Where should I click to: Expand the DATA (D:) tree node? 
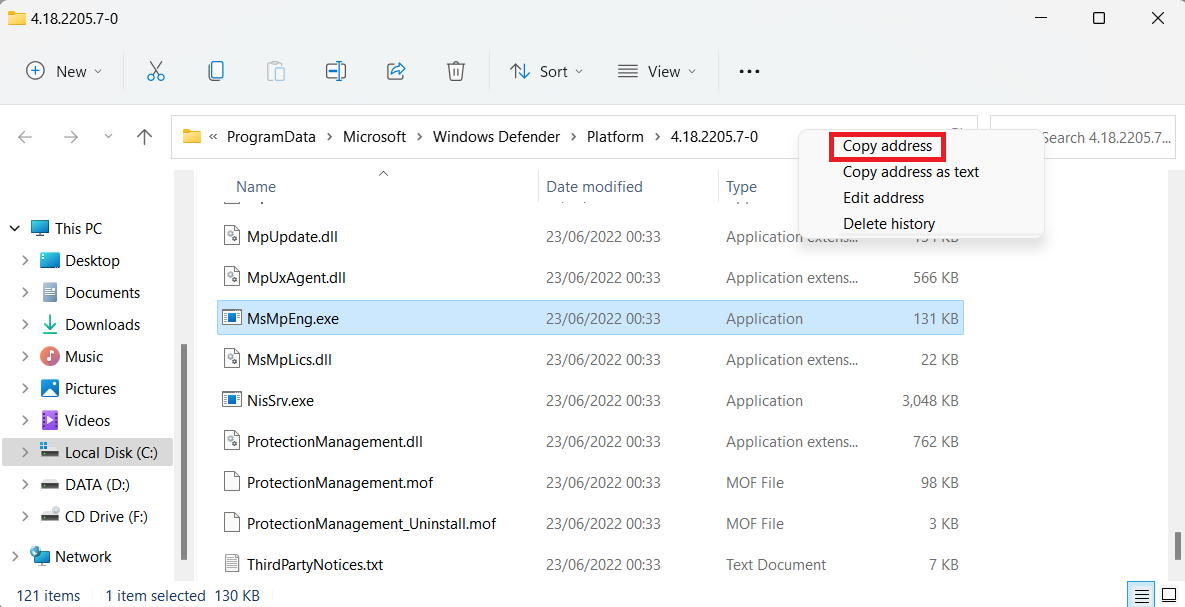[x=25, y=485]
